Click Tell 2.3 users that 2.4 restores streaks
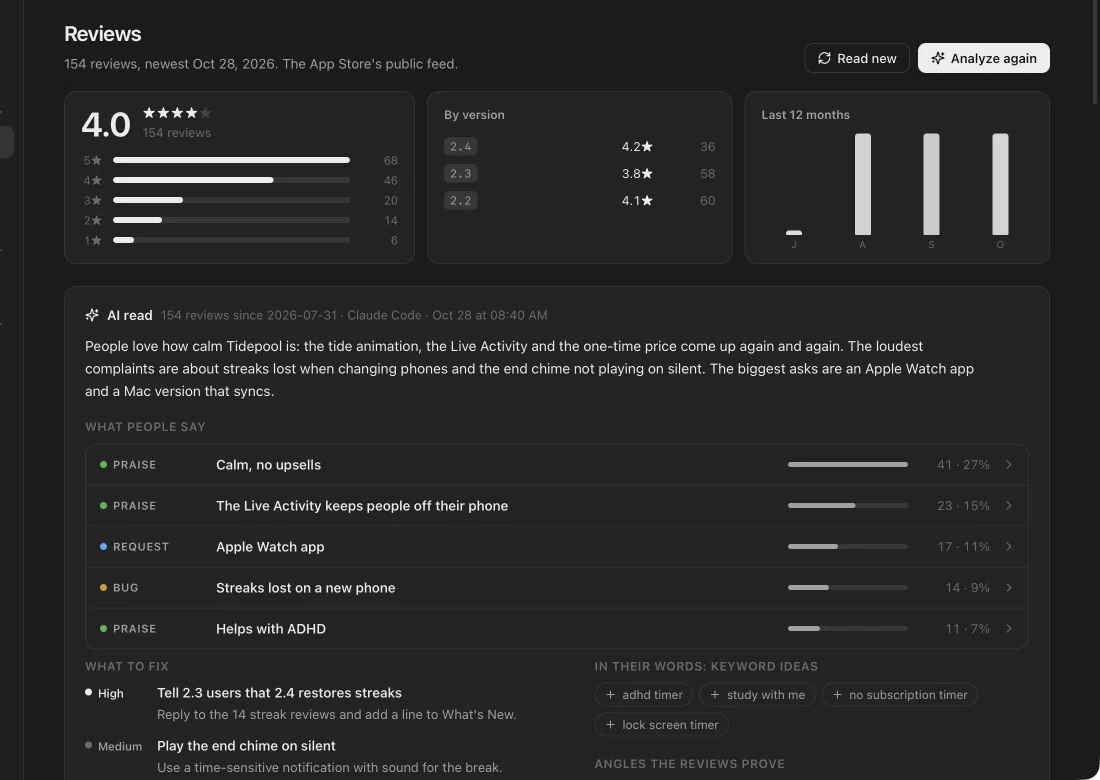The width and height of the screenshot is (1100, 780). click(279, 693)
